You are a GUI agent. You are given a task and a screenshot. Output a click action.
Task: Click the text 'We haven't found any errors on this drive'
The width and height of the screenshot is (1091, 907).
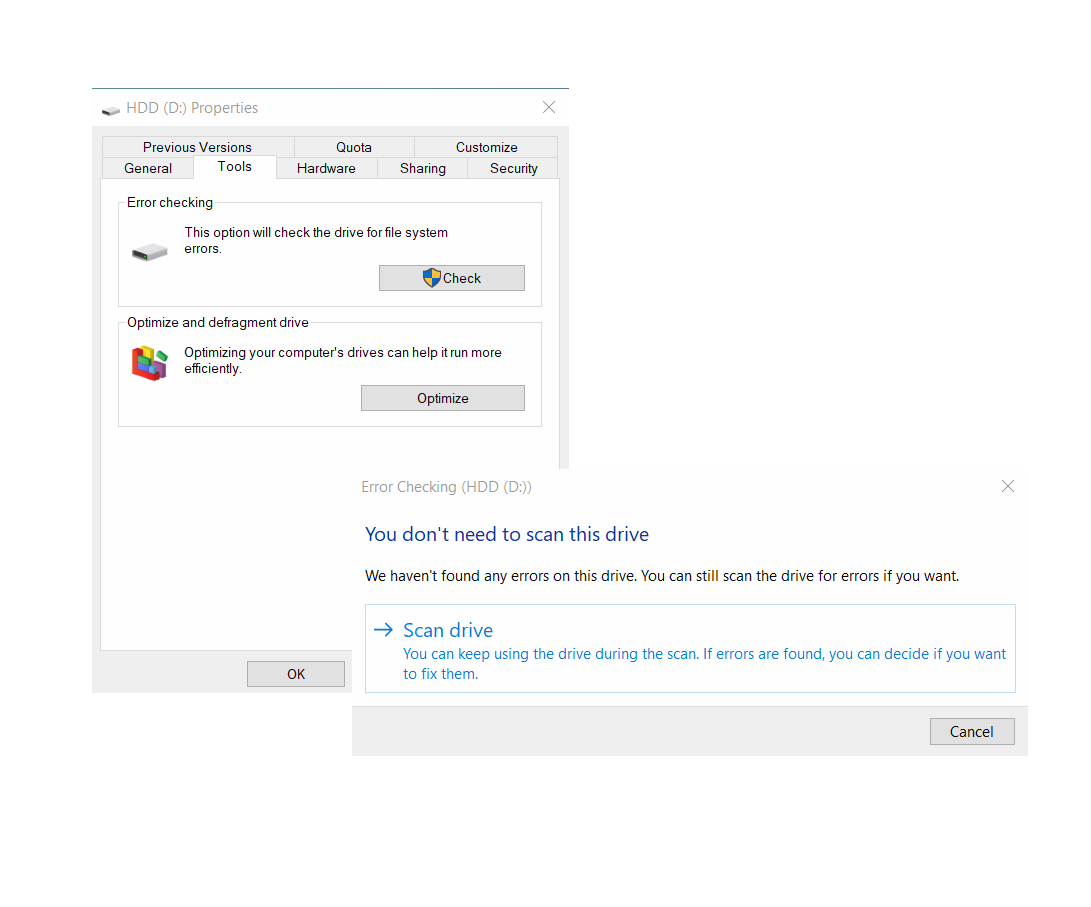pyautogui.click(x=500, y=576)
